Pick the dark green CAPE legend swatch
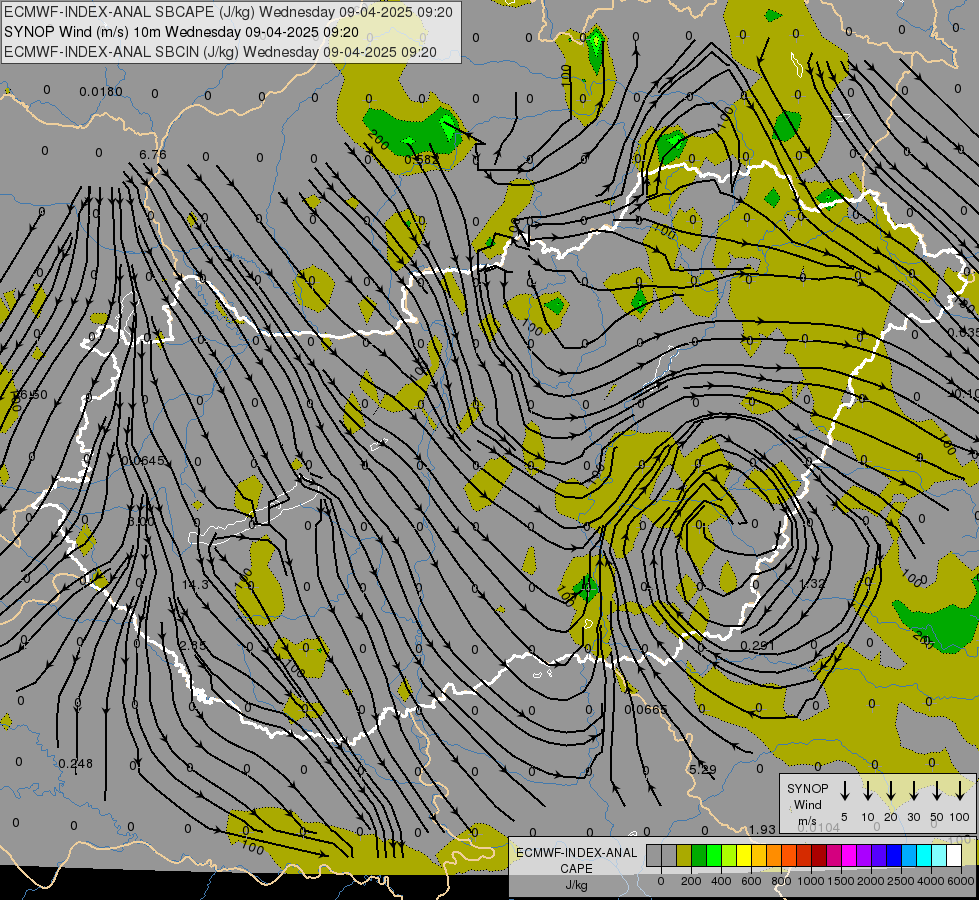Image resolution: width=979 pixels, height=900 pixels. [x=699, y=855]
